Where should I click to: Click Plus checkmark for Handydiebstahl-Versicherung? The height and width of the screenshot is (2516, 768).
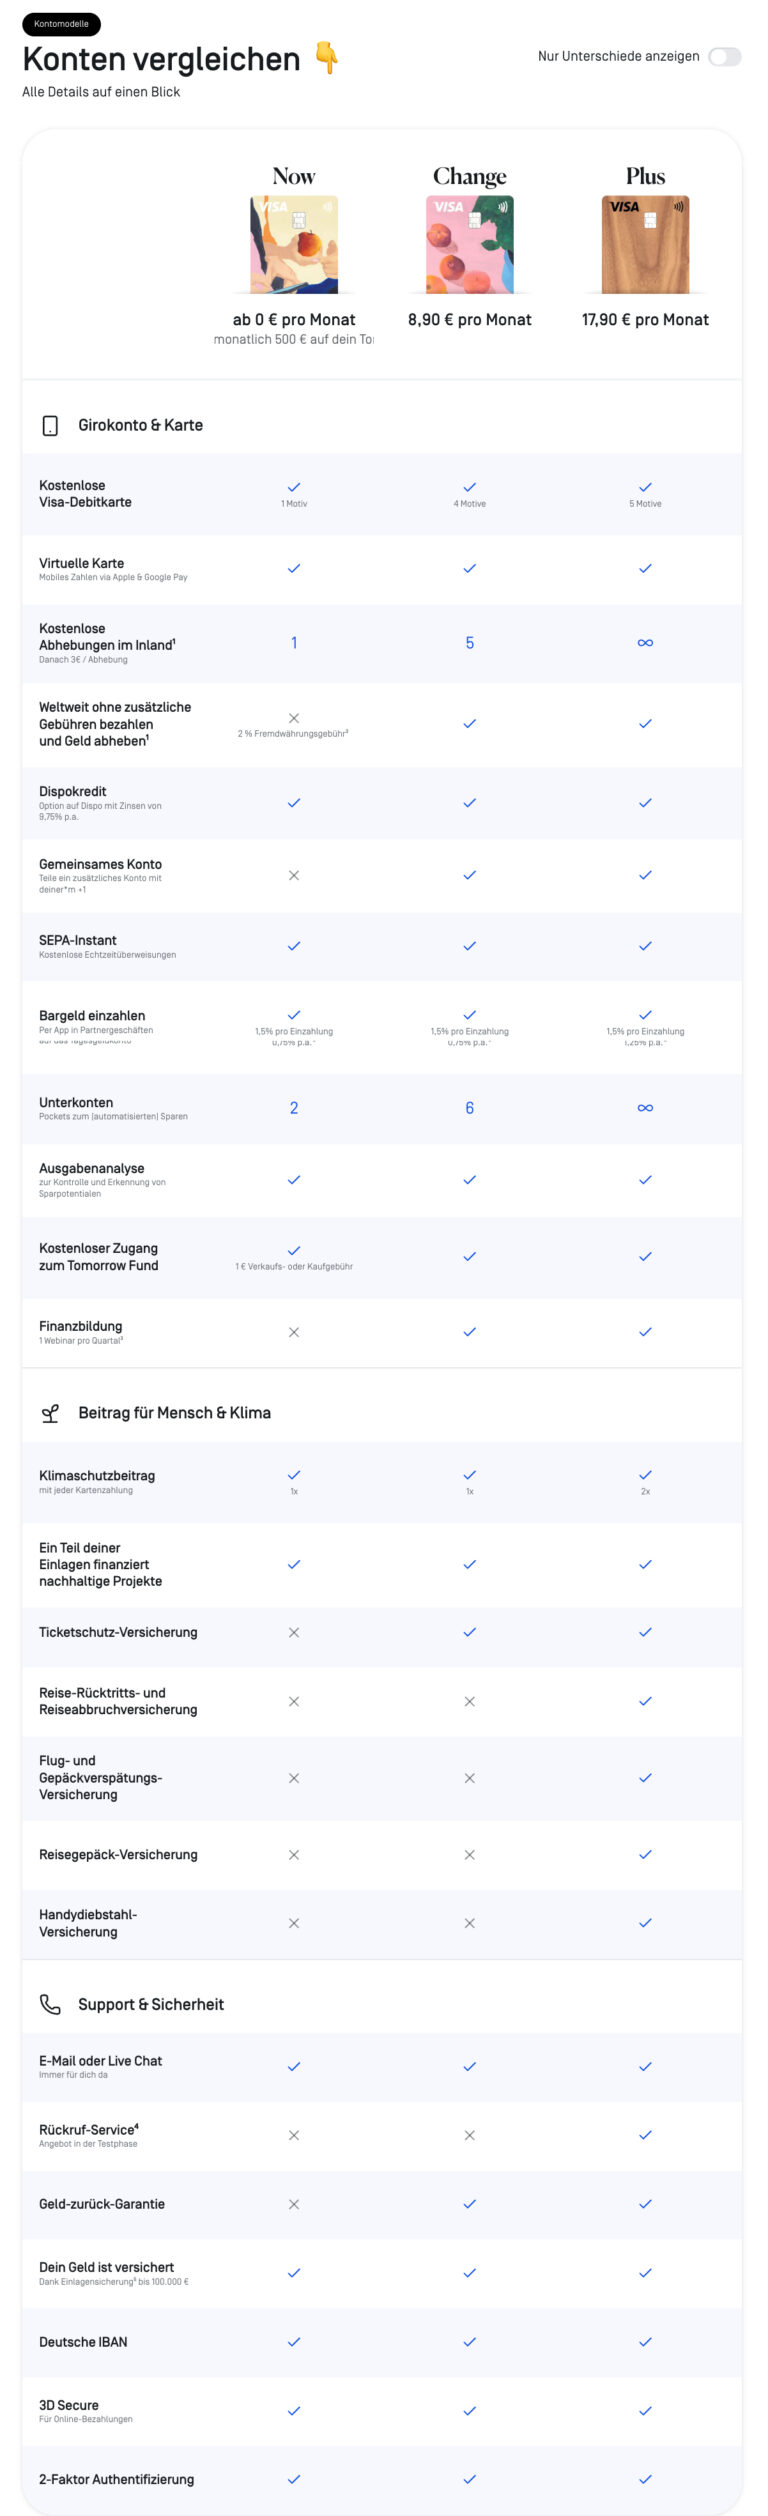click(x=646, y=1923)
